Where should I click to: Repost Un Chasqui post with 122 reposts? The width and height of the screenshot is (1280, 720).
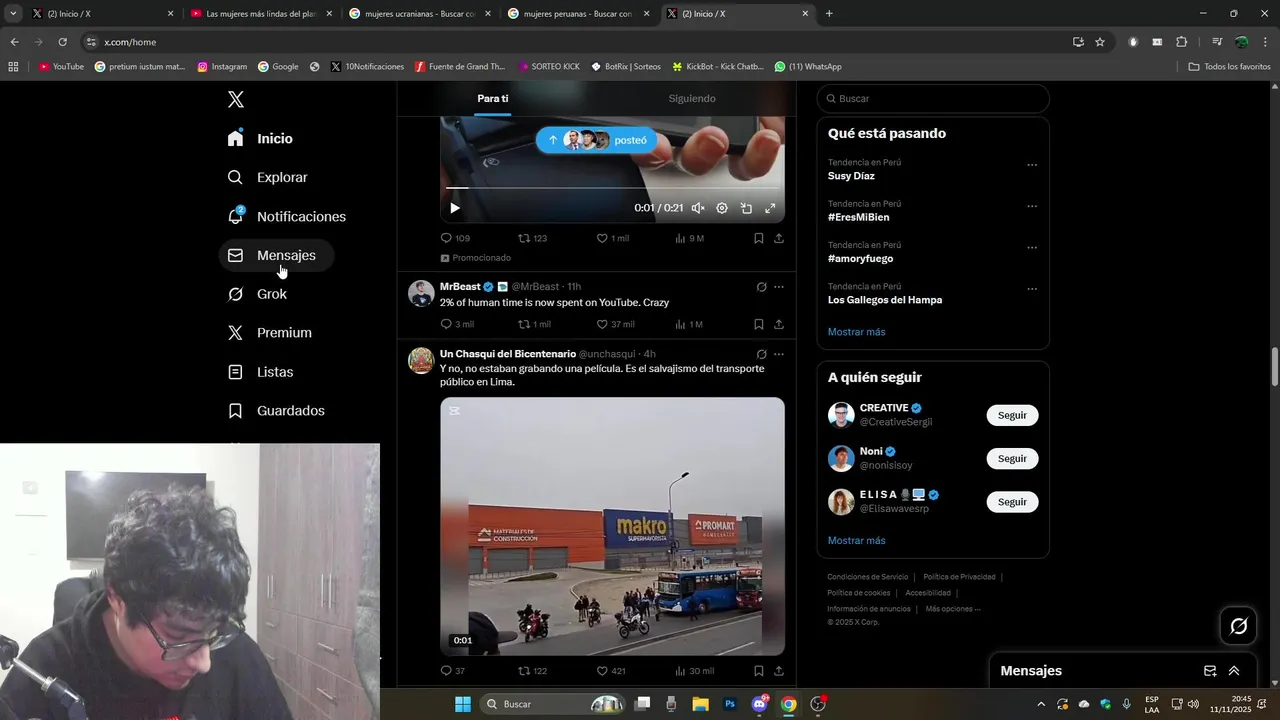point(532,671)
